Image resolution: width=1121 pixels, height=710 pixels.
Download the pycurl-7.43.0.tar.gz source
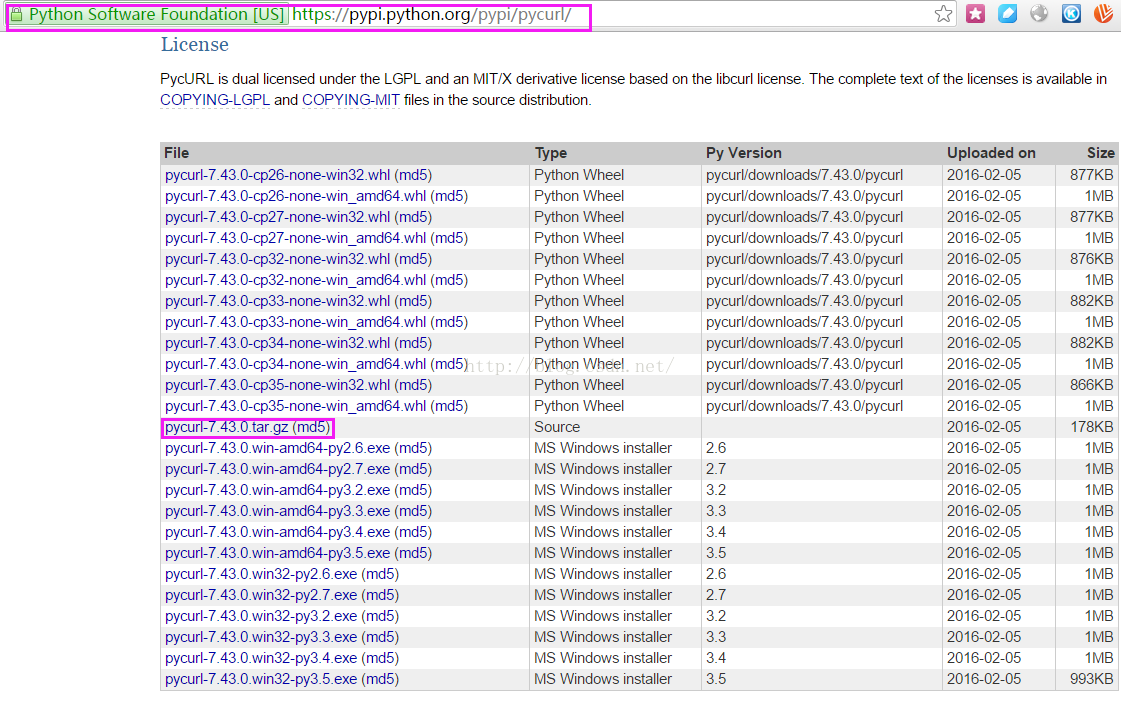coord(227,427)
